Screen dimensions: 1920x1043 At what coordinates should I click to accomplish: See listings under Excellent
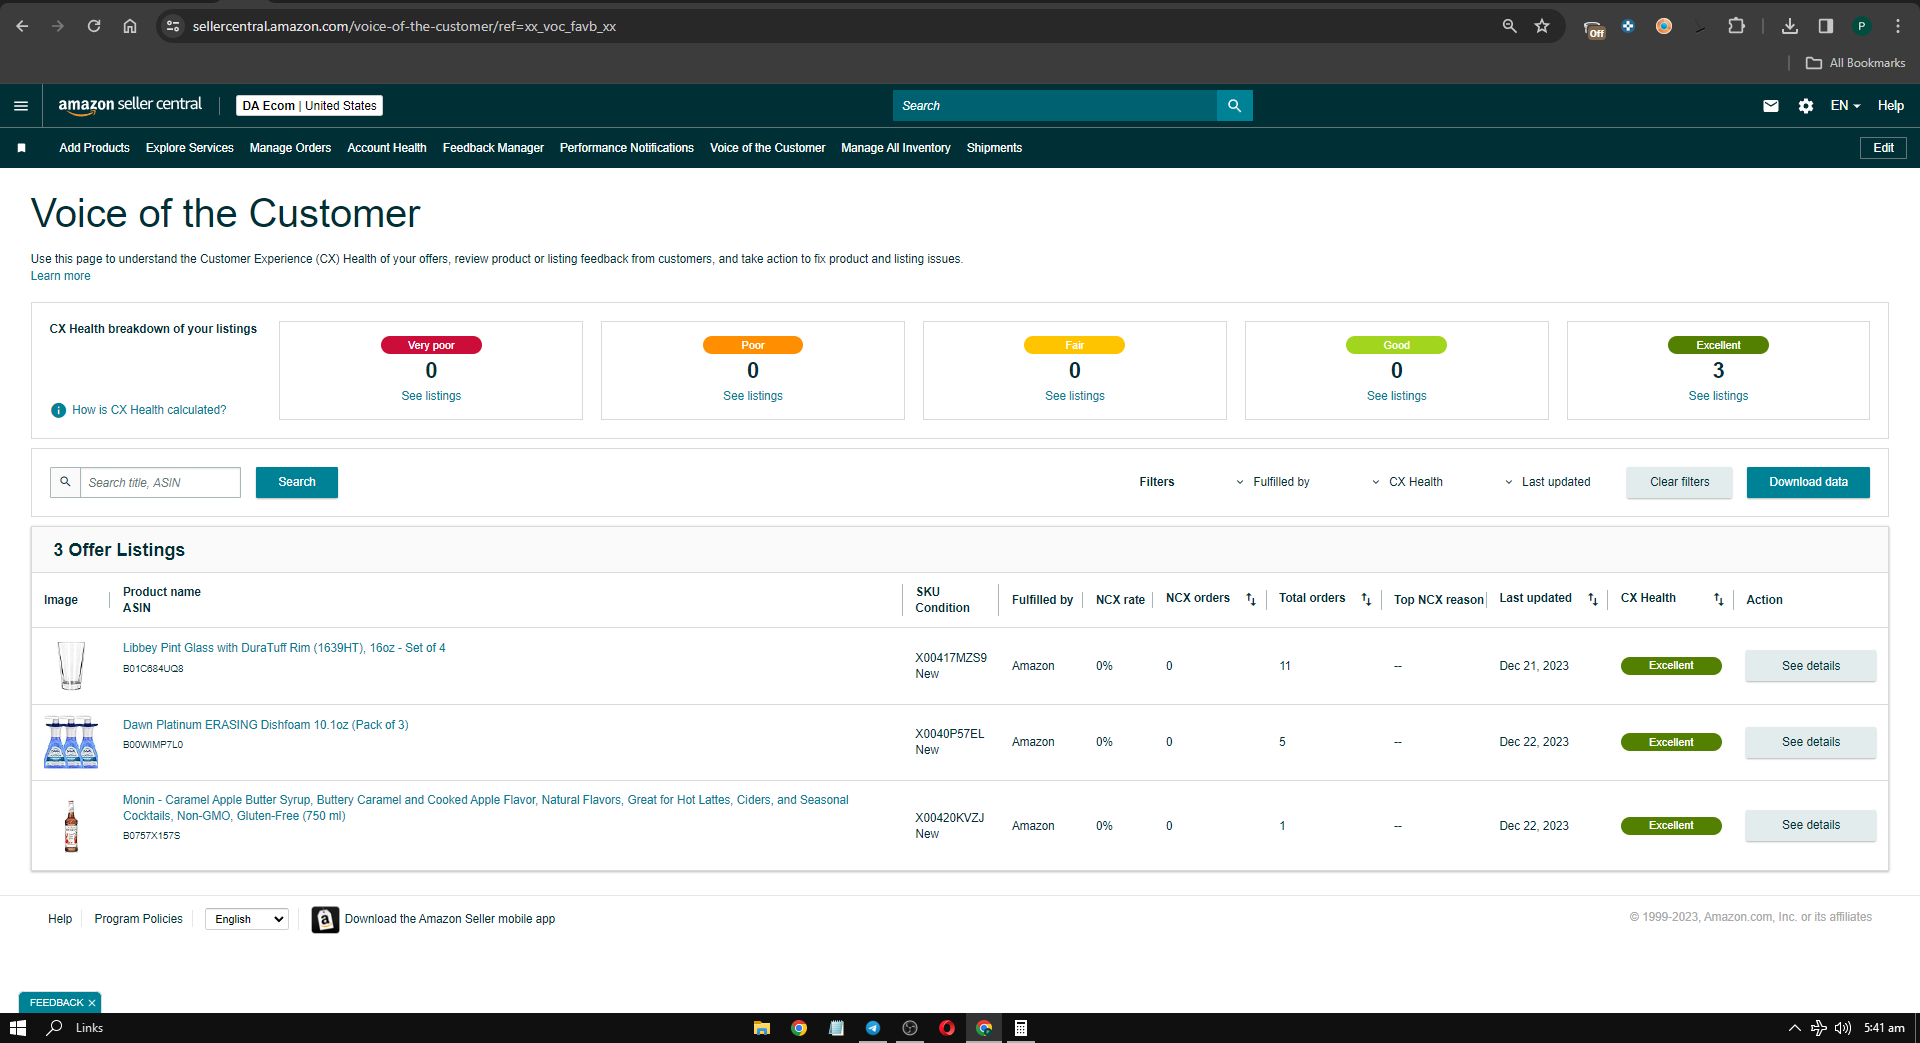1718,396
